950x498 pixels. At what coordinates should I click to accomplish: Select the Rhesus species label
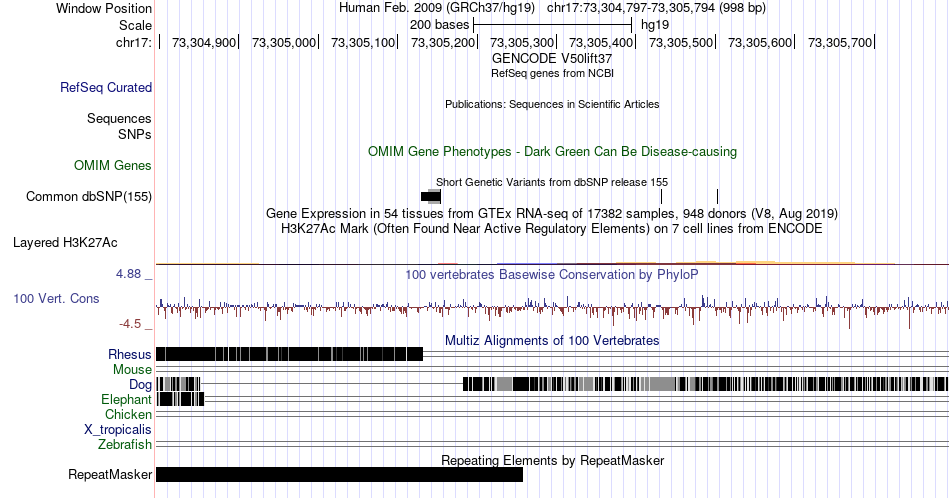[130, 354]
